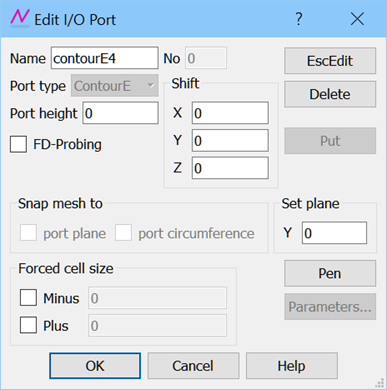The height and width of the screenshot is (390, 387).
Task: Click the EscEdit button
Action: [330, 61]
